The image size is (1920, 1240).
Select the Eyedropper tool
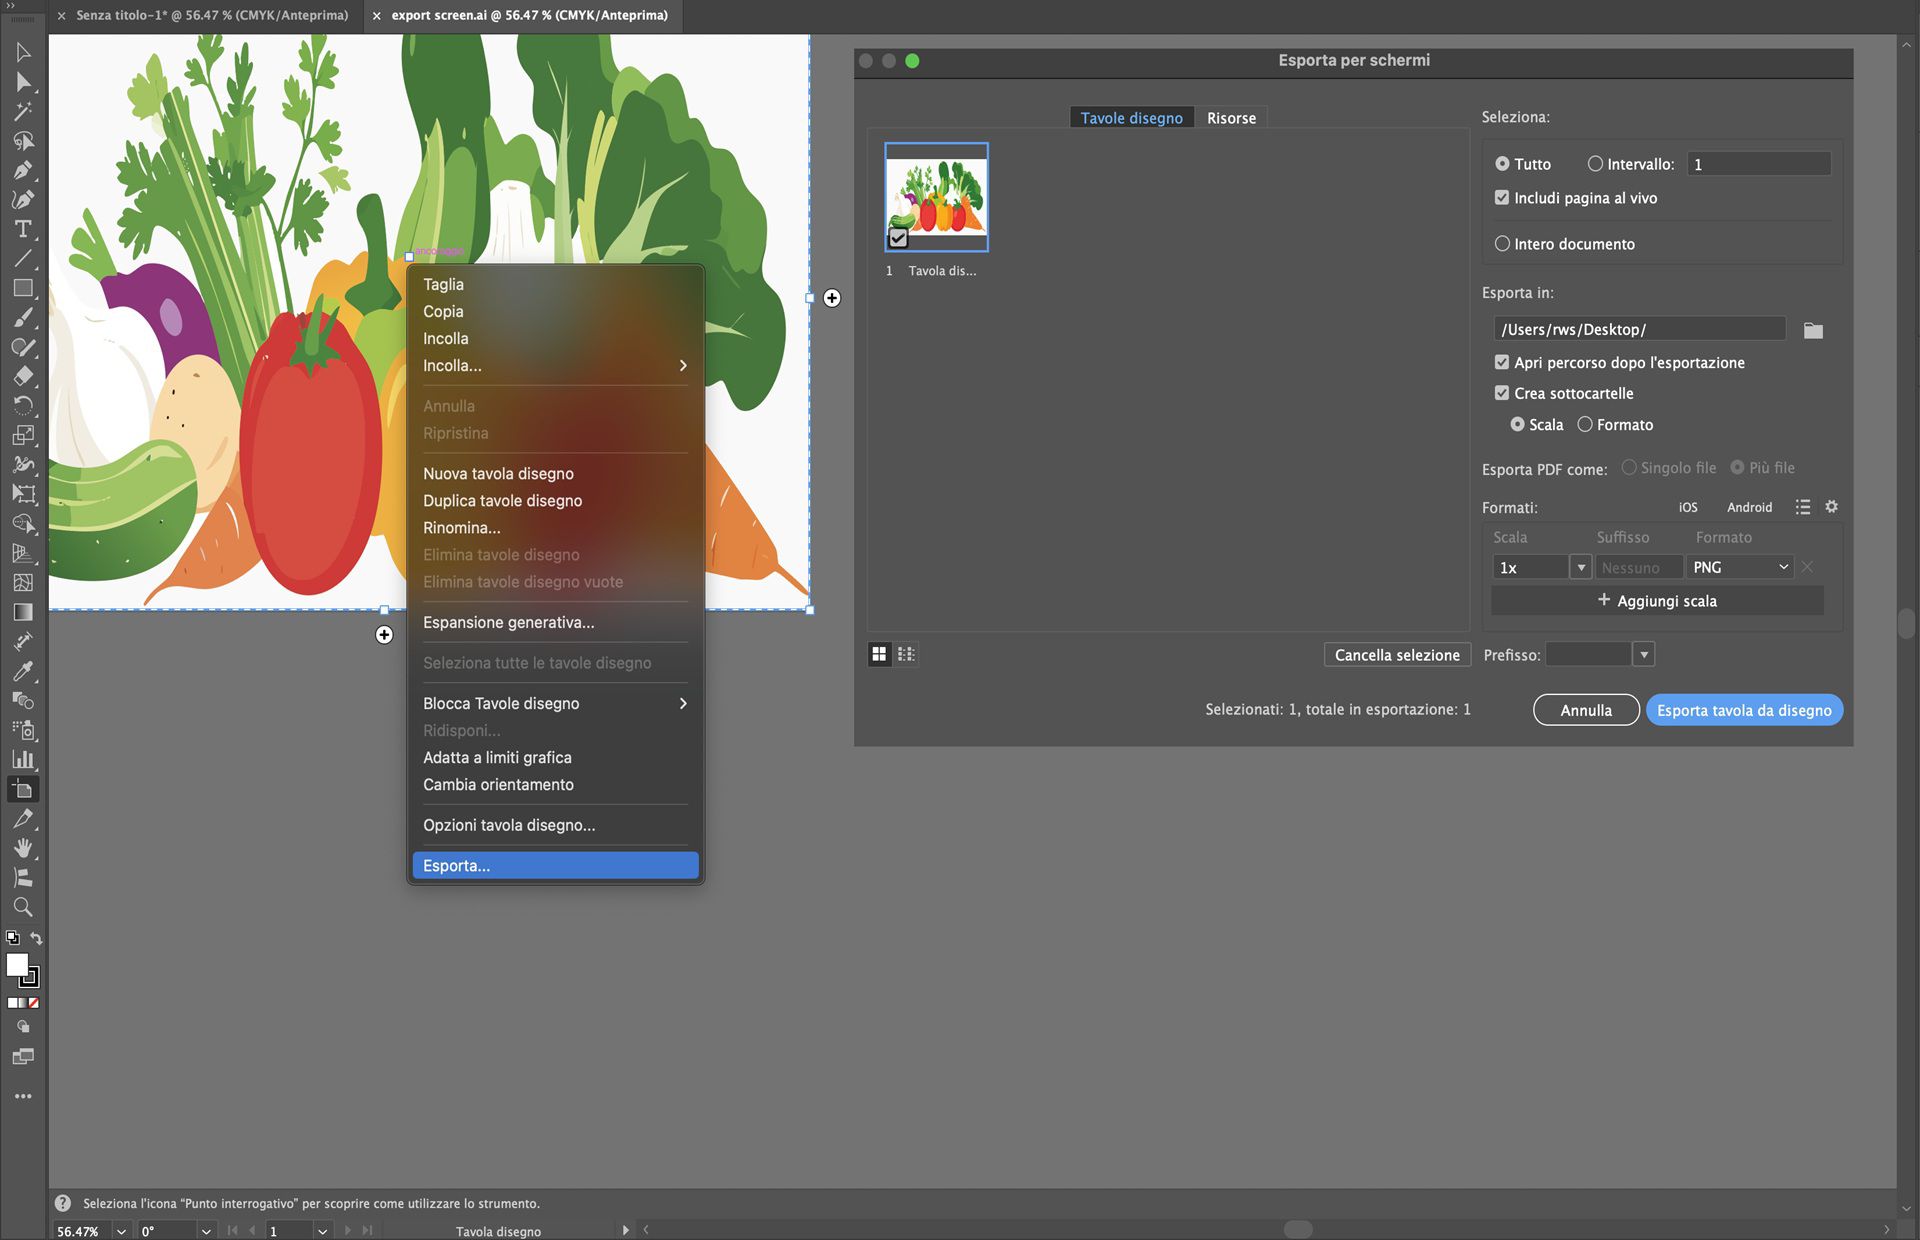(x=23, y=671)
